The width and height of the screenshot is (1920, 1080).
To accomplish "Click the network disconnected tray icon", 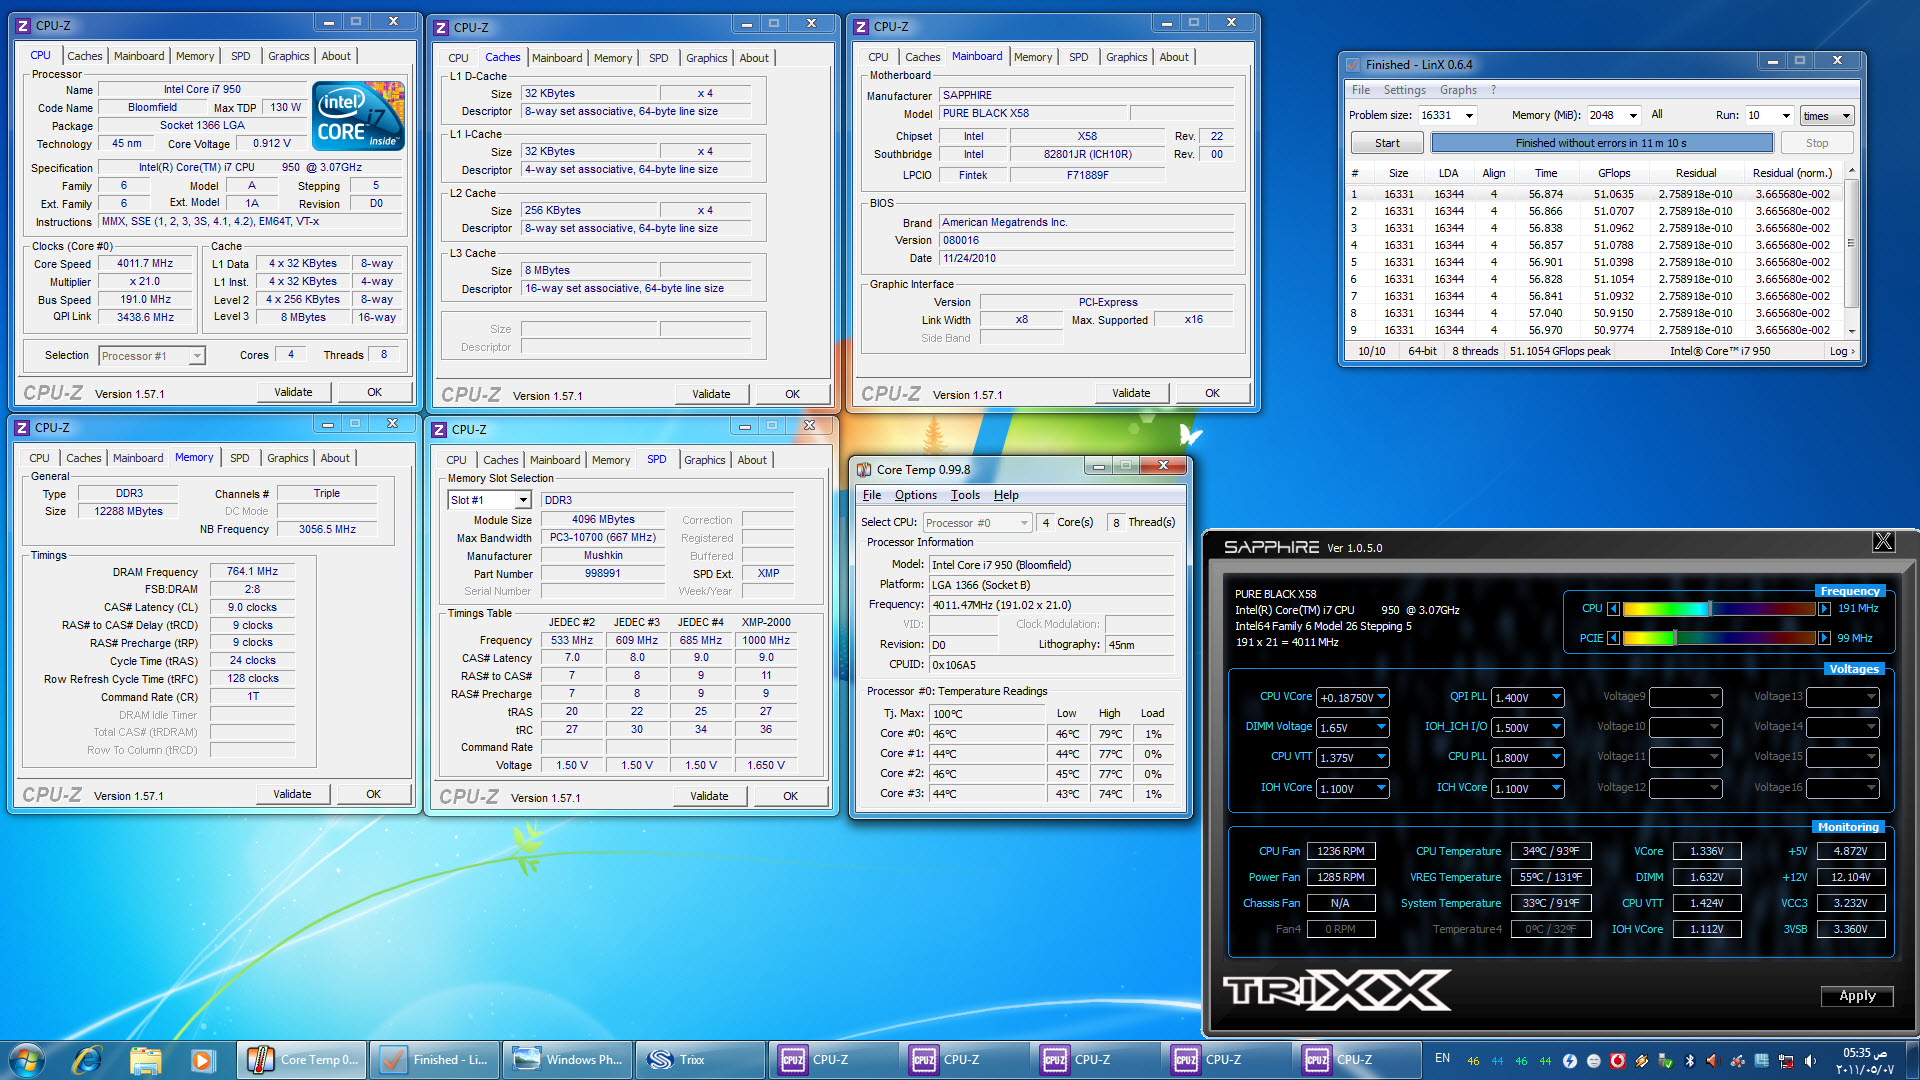I will point(1786,1061).
